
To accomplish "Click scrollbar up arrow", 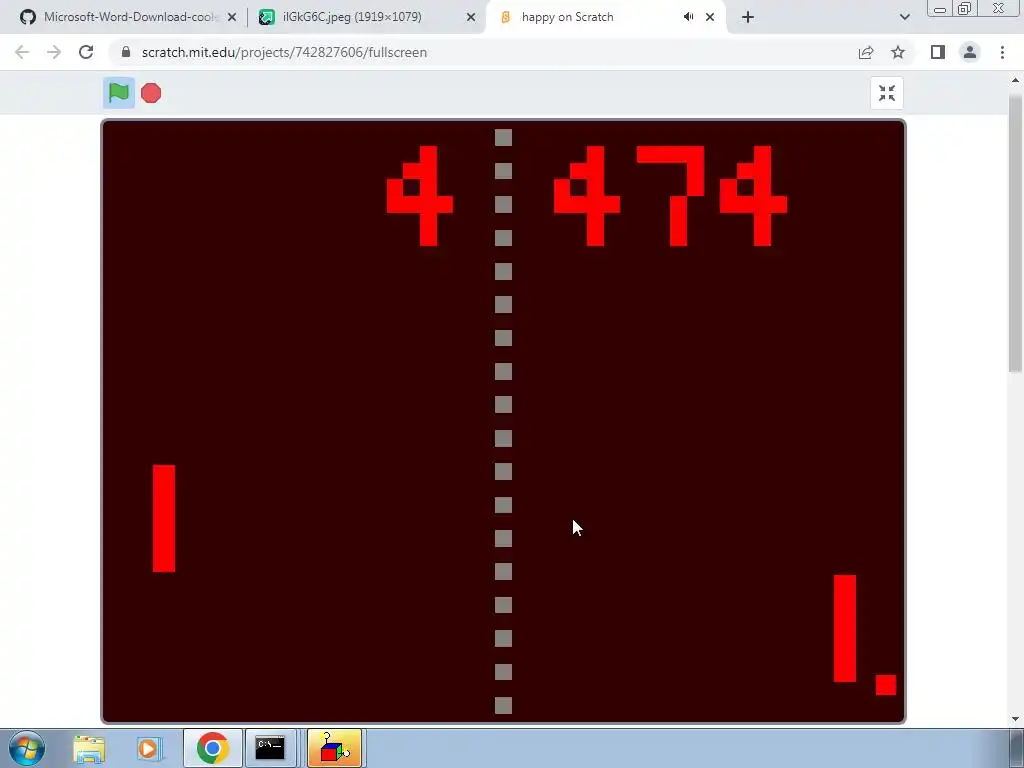I will tap(1015, 80).
